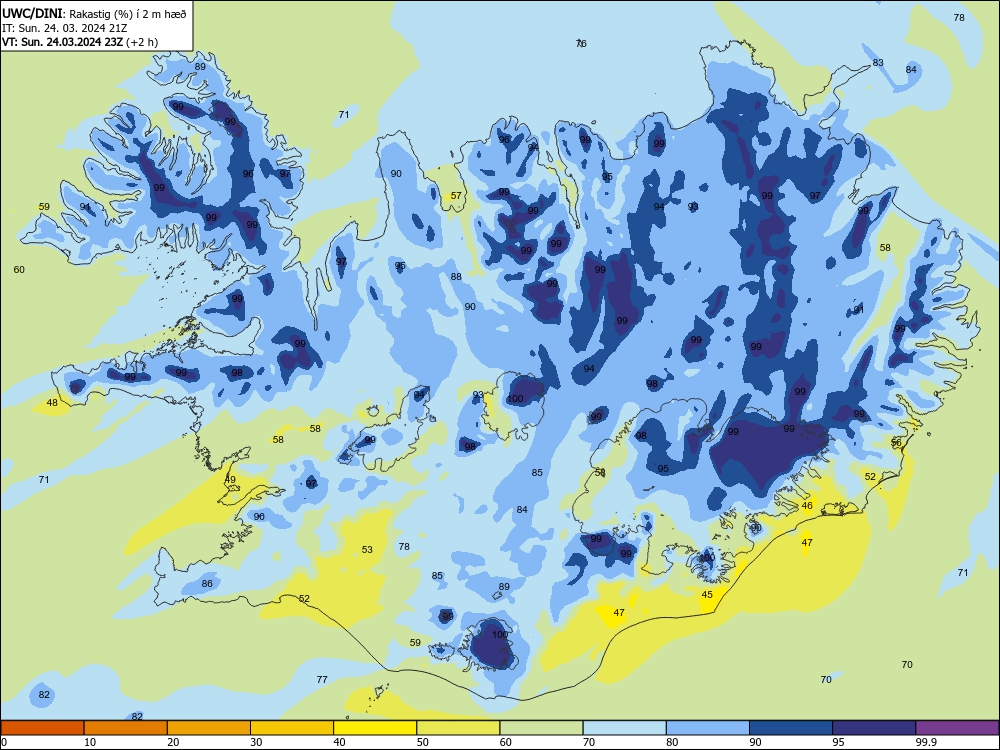Click the humidity value 83 on the map

pyautogui.click(x=878, y=62)
